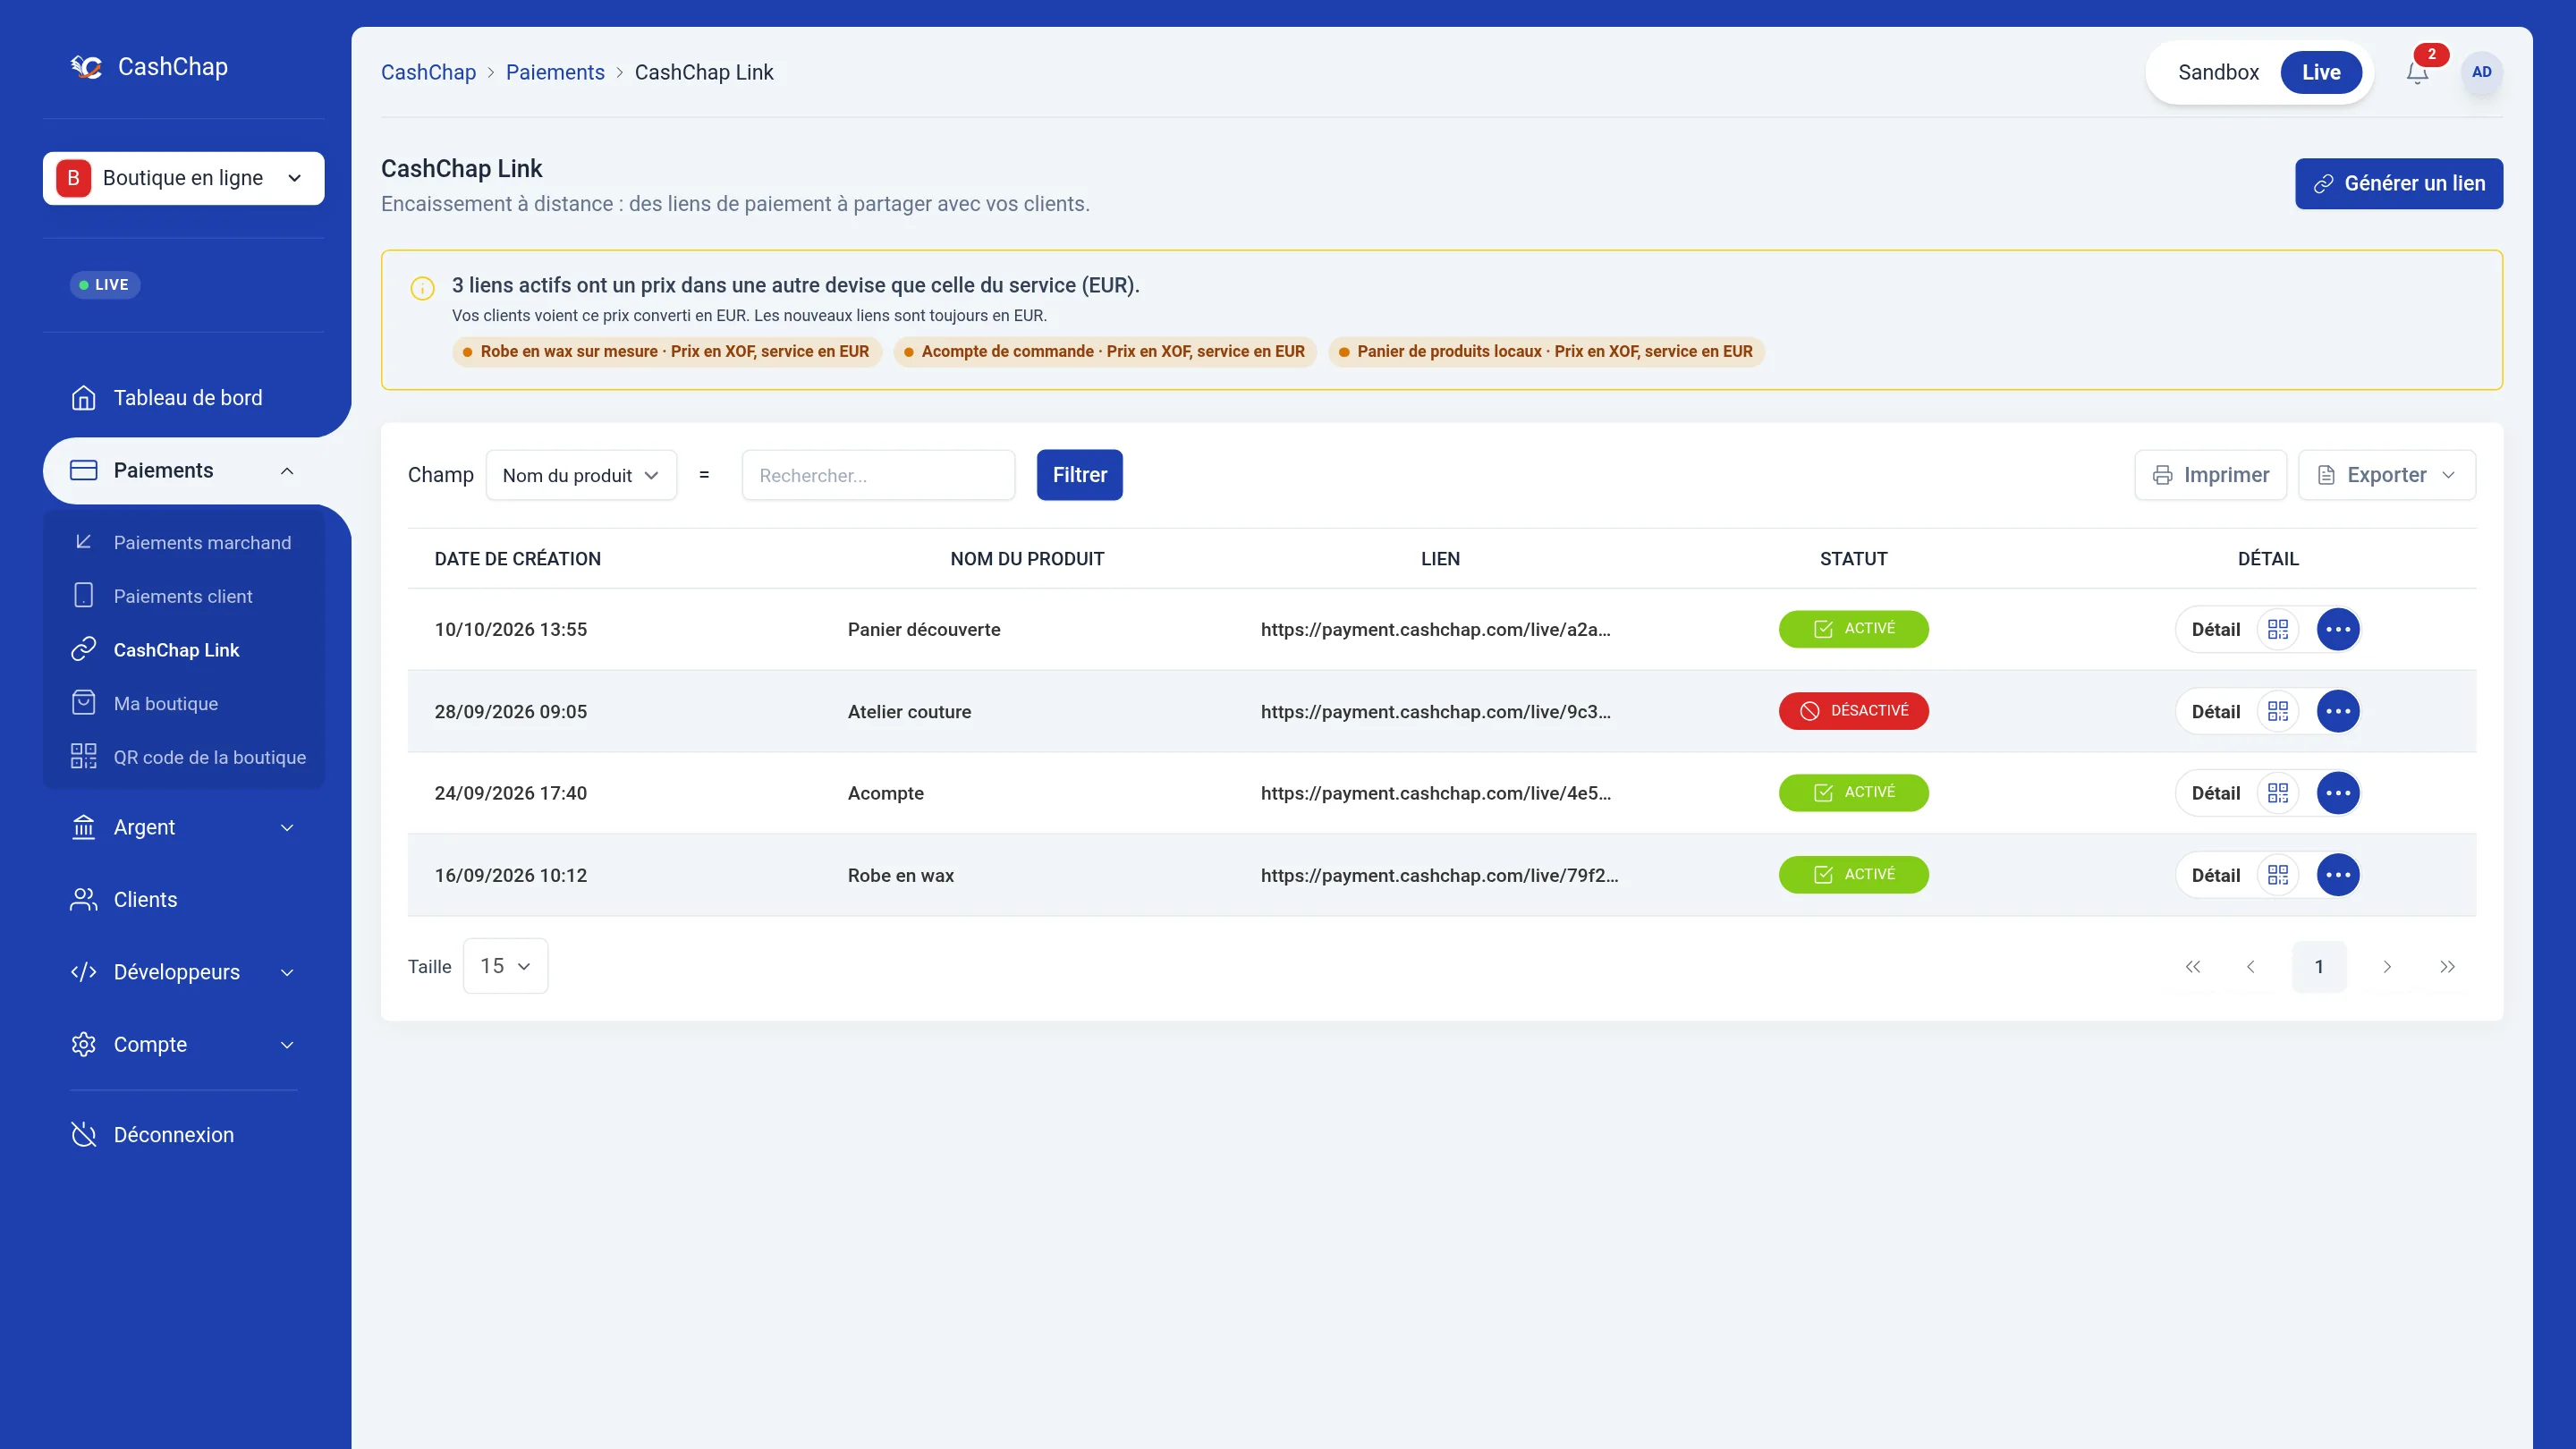Viewport: 2576px width, 1449px height.
Task: Click CashChap breadcrumb link
Action: click(x=428, y=72)
